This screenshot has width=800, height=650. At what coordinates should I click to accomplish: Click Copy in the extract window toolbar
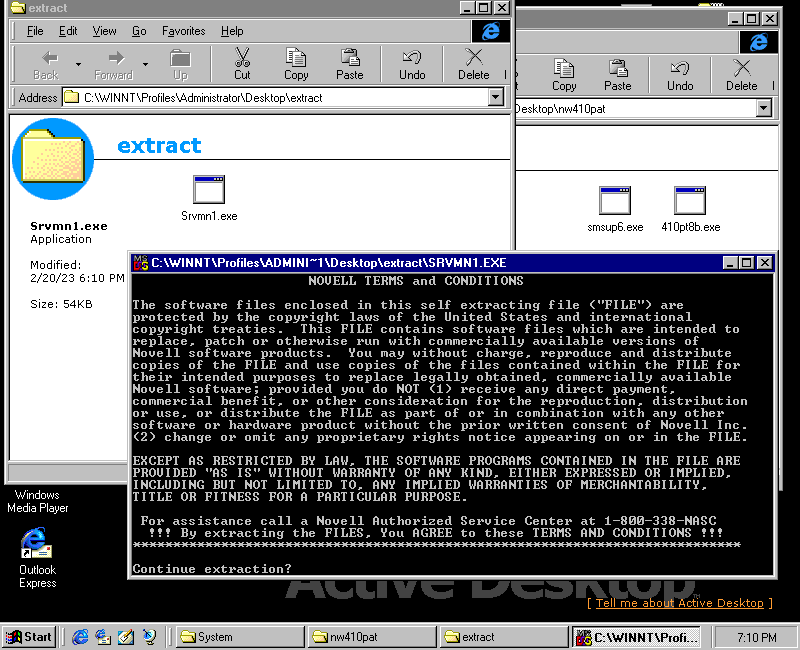(x=296, y=64)
